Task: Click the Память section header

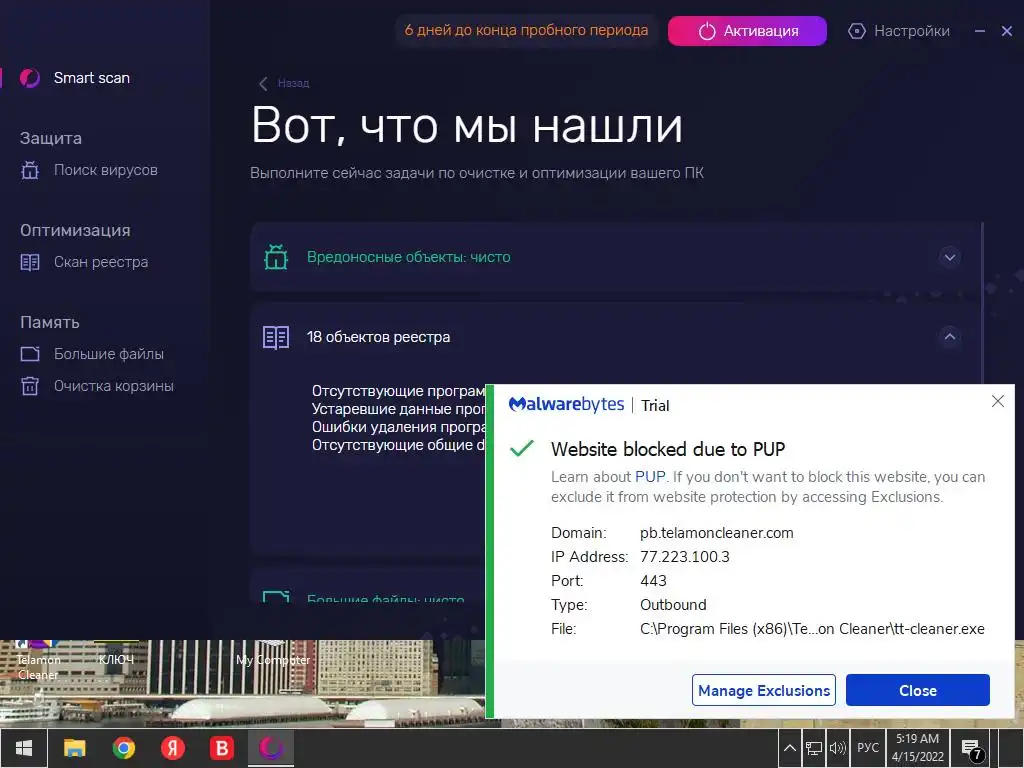Action: [50, 323]
